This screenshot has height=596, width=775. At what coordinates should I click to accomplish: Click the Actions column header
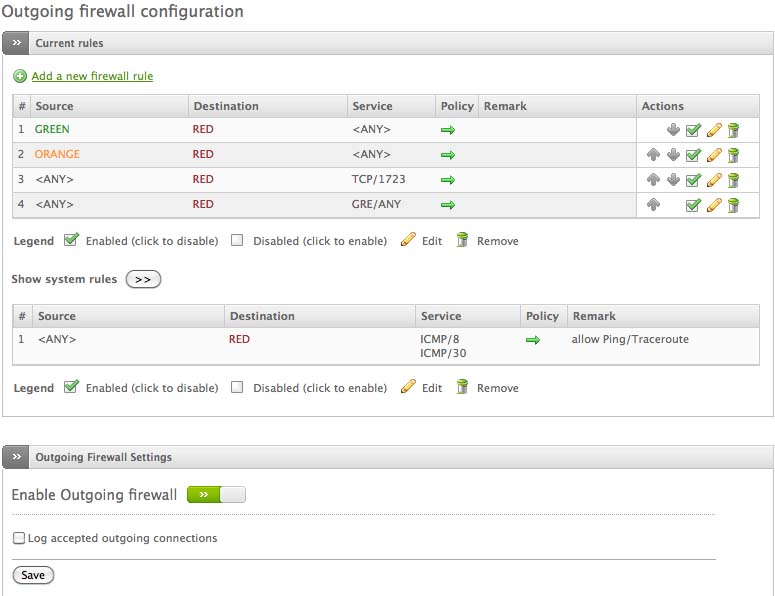pos(662,106)
